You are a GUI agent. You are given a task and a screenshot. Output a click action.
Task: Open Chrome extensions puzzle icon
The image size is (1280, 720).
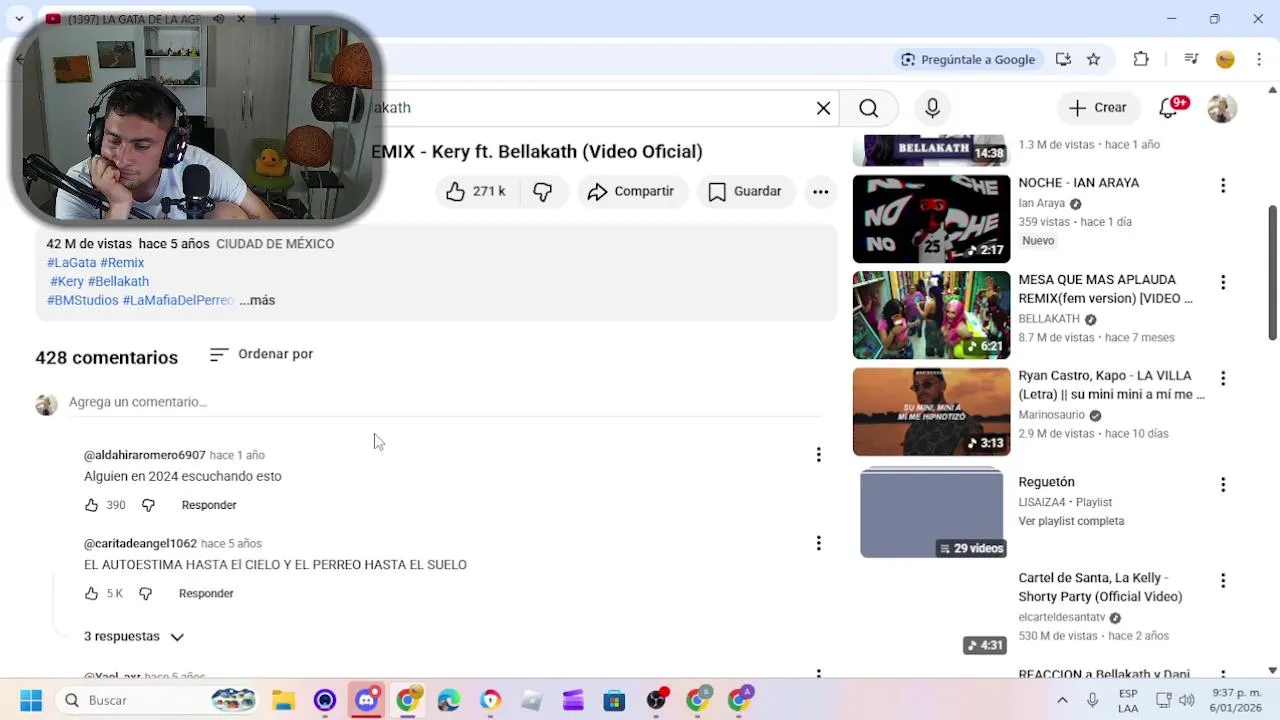coord(1141,60)
